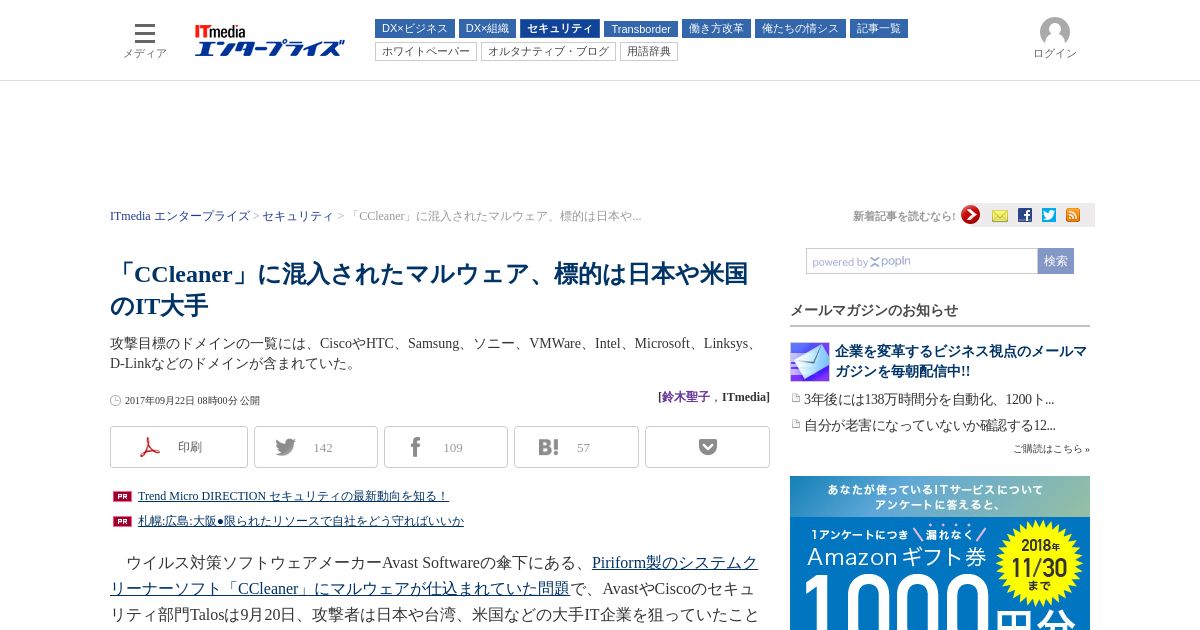Open 企業を変革するビジネス視点のメールマガジン link
The height and width of the screenshot is (630, 1200).
(961, 361)
